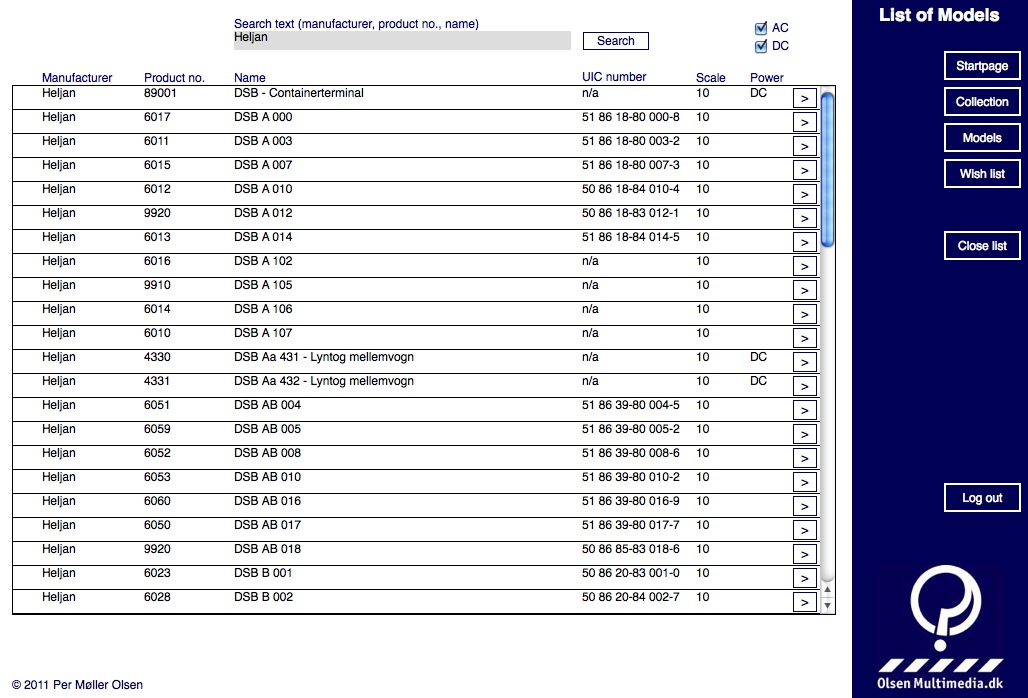Click the Olsen Multimedia logo
The width and height of the screenshot is (1028, 698).
pyautogui.click(x=940, y=627)
